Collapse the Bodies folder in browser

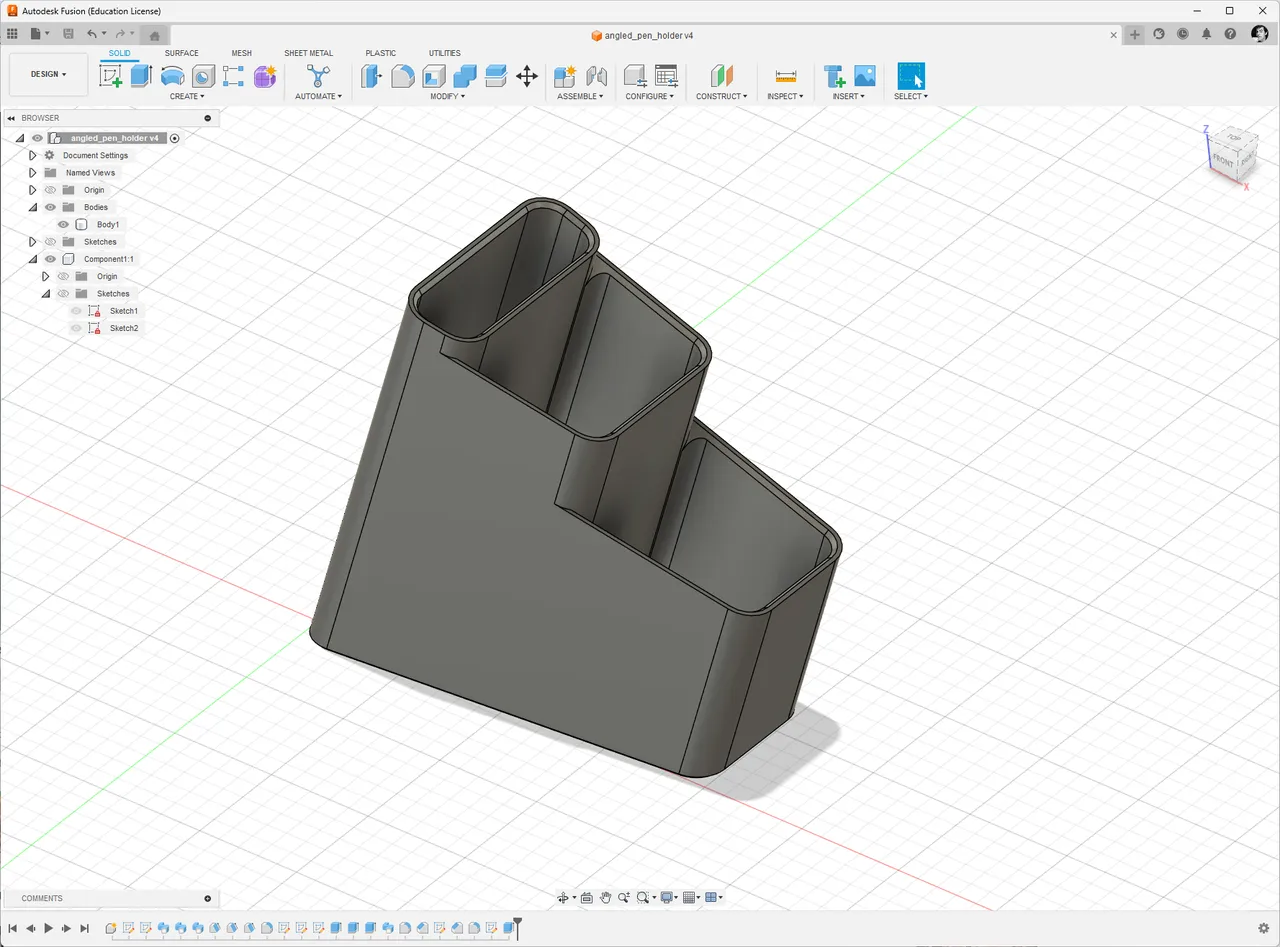[x=33, y=207]
